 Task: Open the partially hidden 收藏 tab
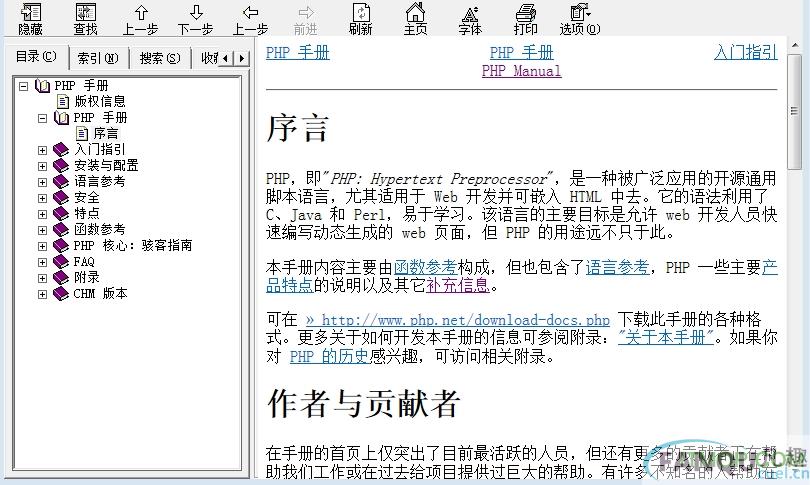point(205,58)
